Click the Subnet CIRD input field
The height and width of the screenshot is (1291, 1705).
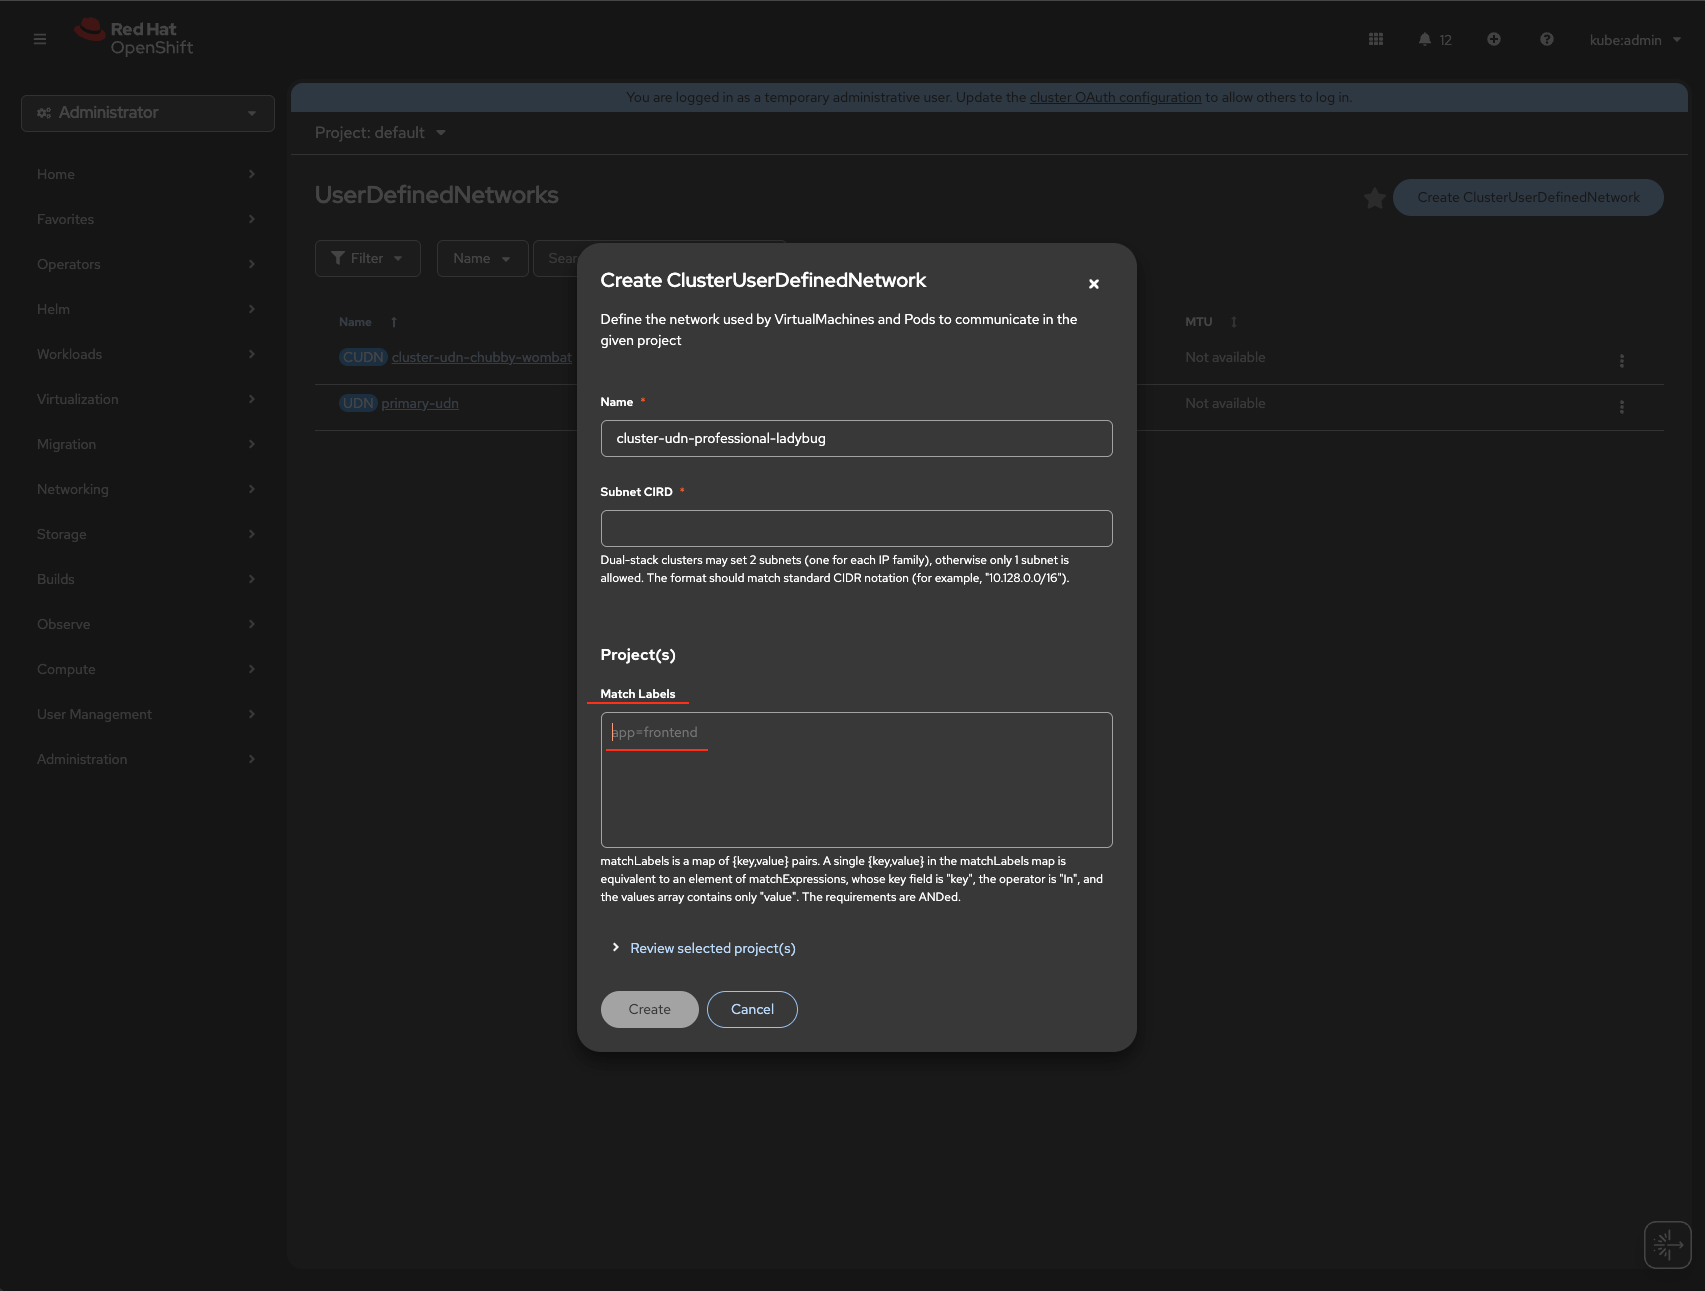pos(856,528)
